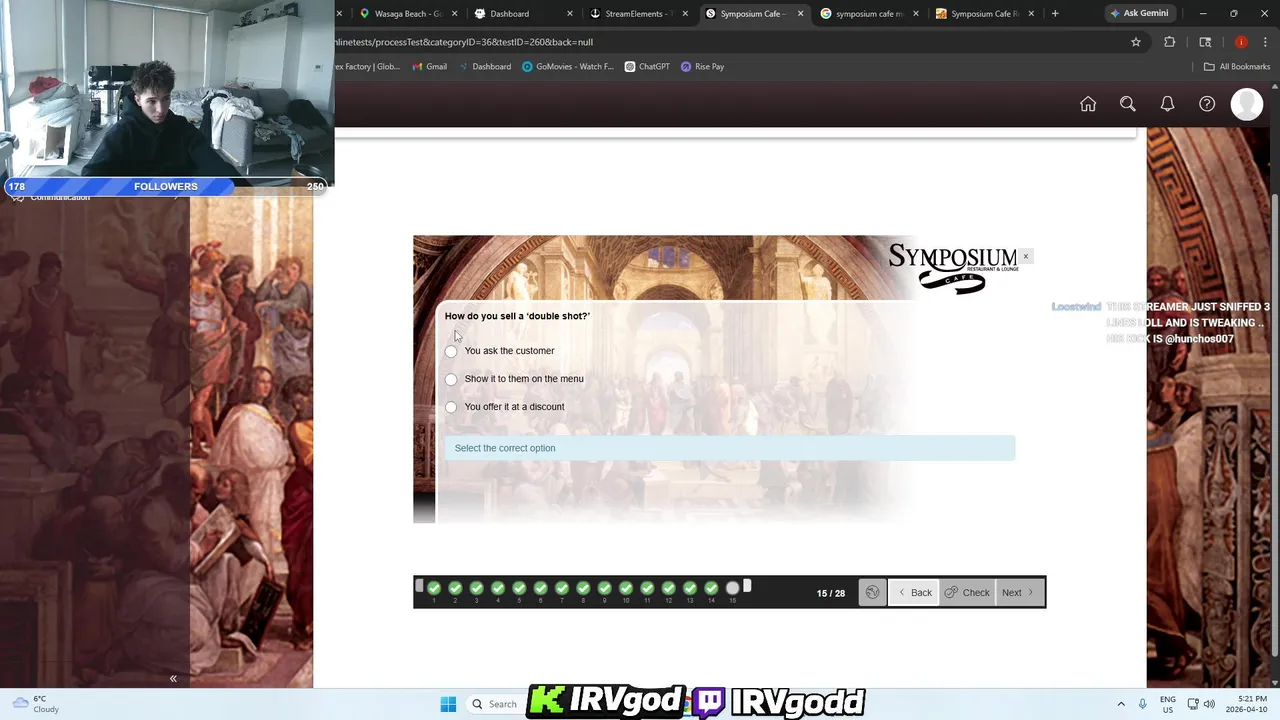Open the Rise Pay bookmark
Screen dimensions: 1280x720
pos(702,67)
